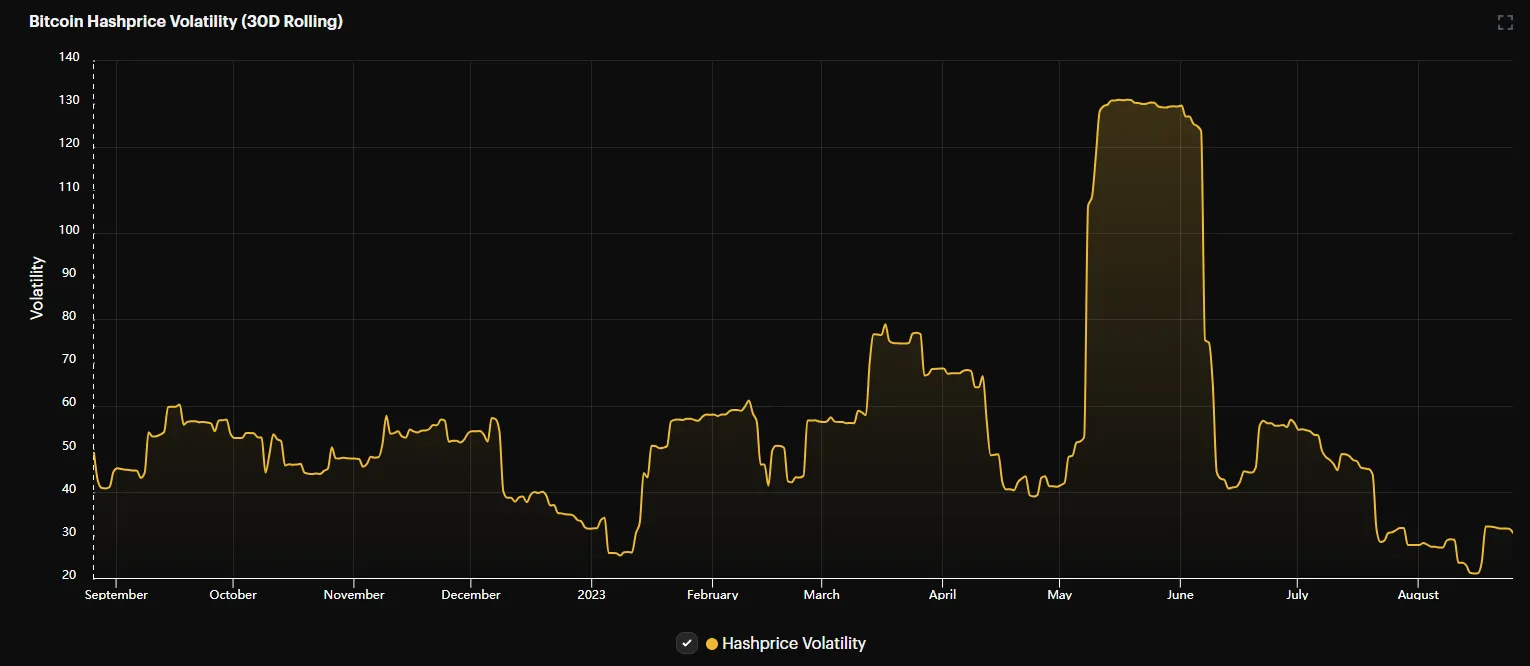1530x666 pixels.
Task: Click the September axis label
Action: (116, 594)
